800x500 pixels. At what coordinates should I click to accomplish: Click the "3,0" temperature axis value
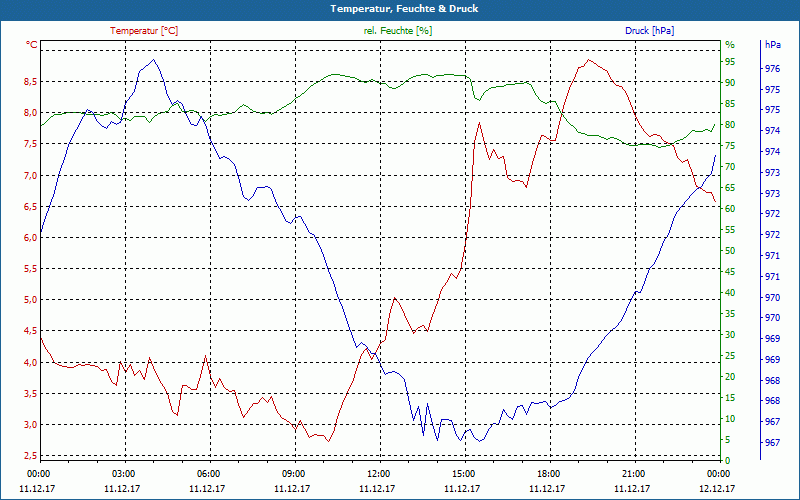[x=31, y=425]
